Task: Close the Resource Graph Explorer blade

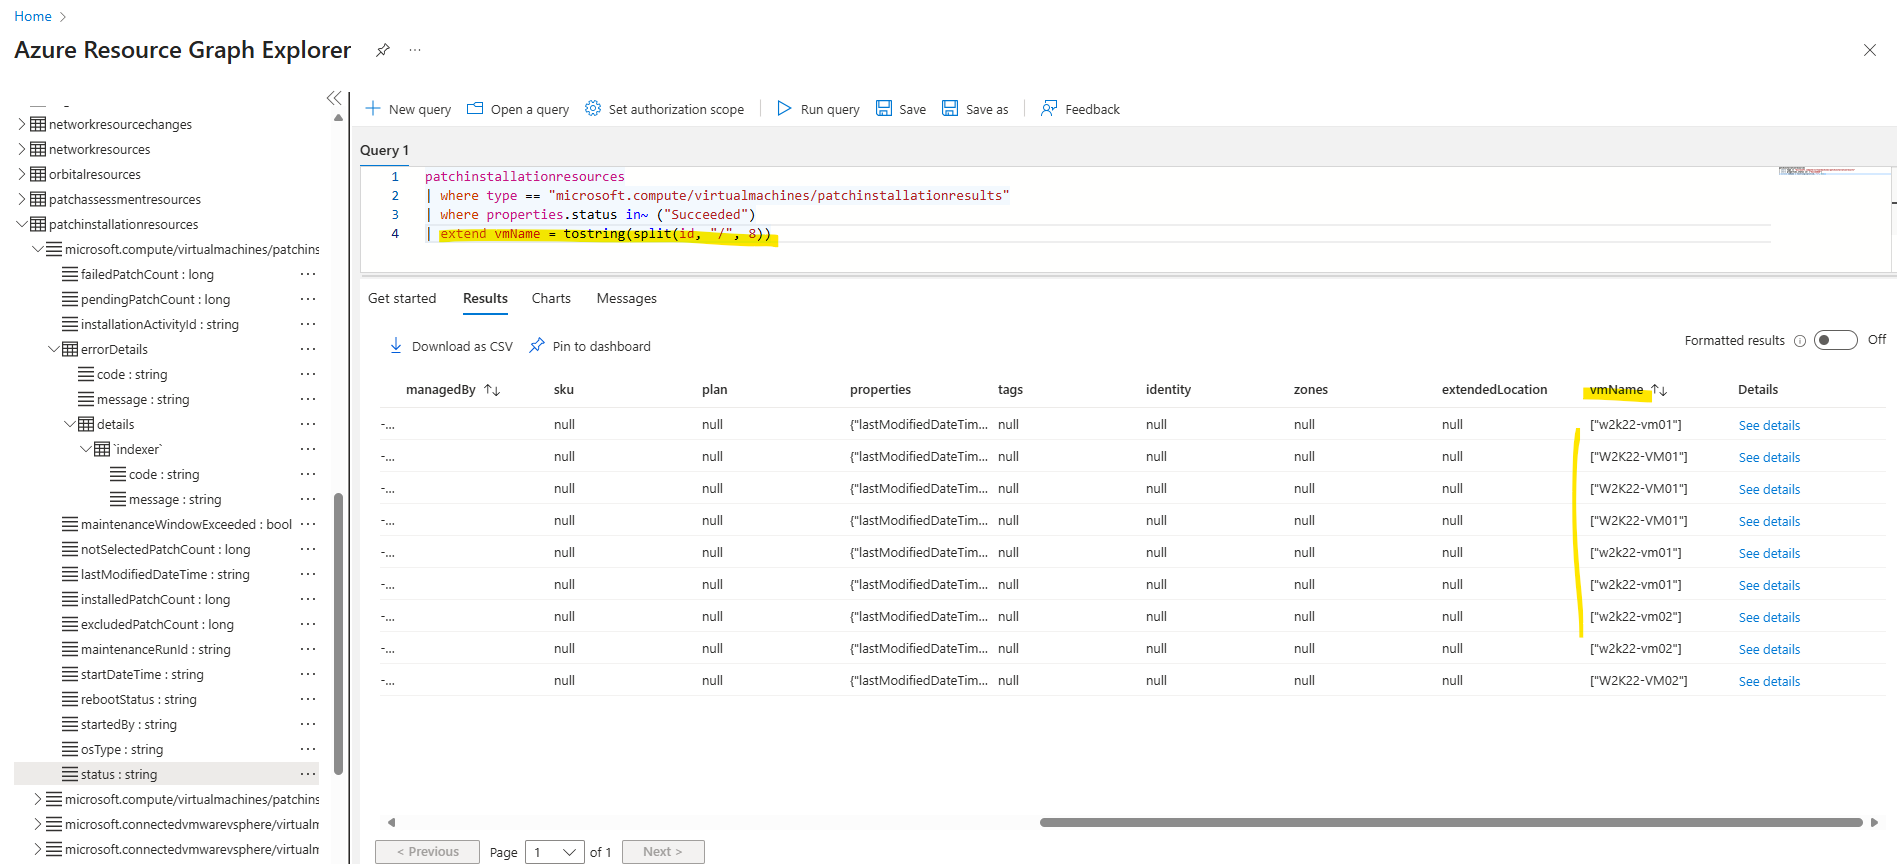Action: [1869, 50]
